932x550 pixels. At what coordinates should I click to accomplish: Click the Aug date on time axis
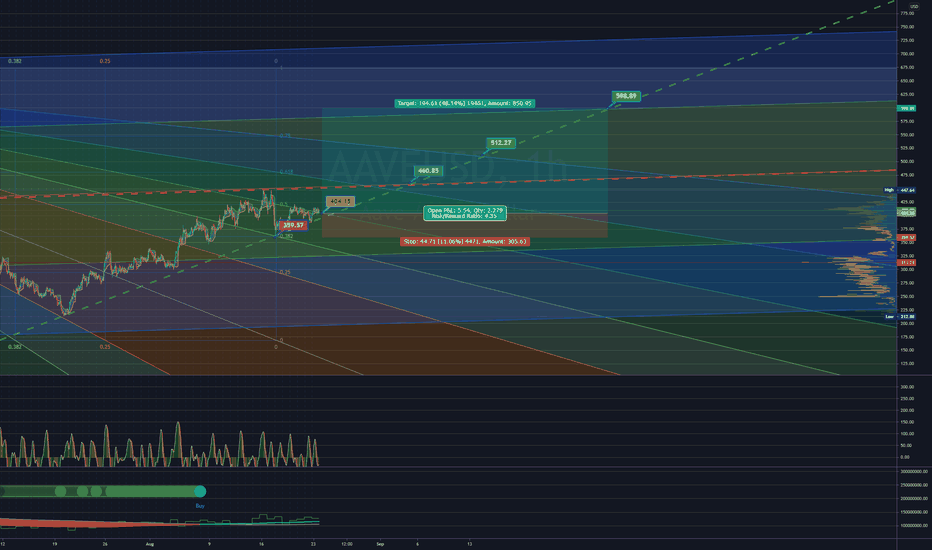point(150,544)
